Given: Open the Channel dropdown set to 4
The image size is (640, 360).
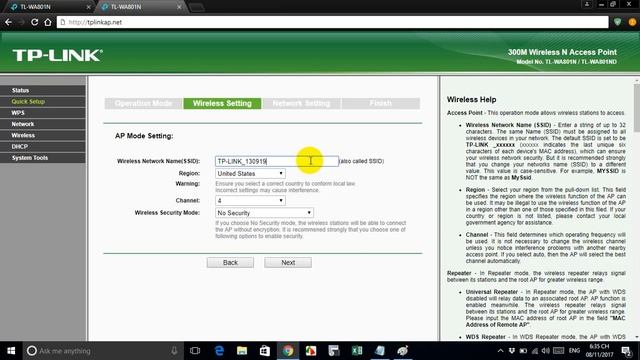Looking at the screenshot, I should (250, 200).
